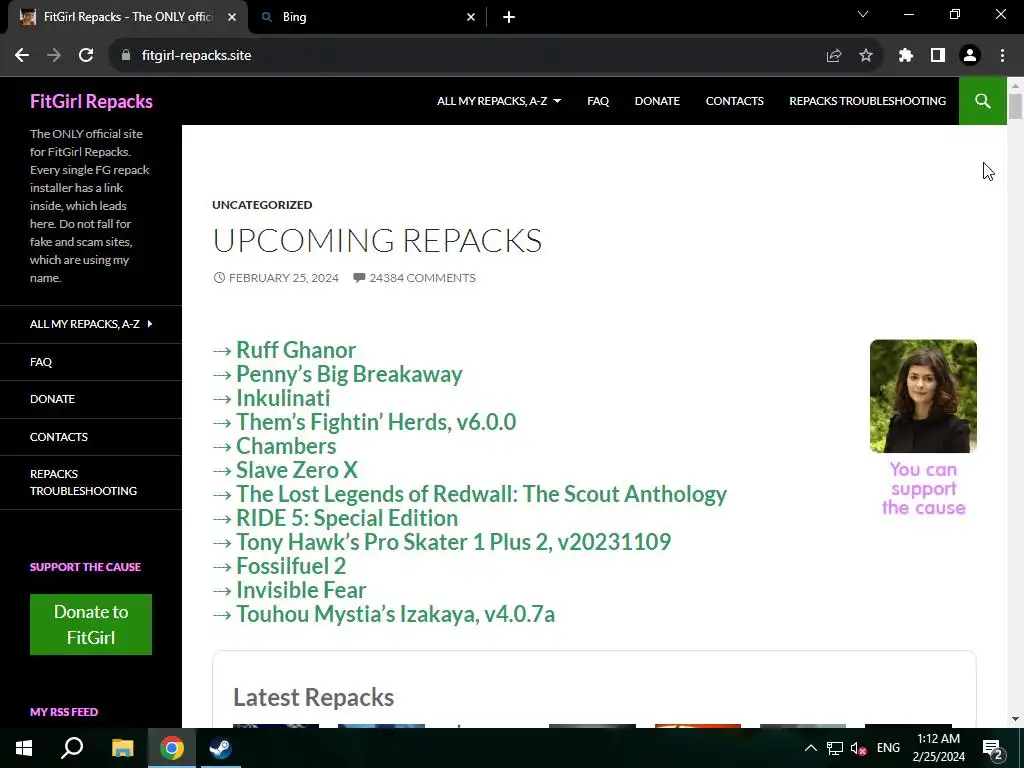Open CONTACTS in the left sidebar
Viewport: 1024px width, 768px height.
click(59, 437)
